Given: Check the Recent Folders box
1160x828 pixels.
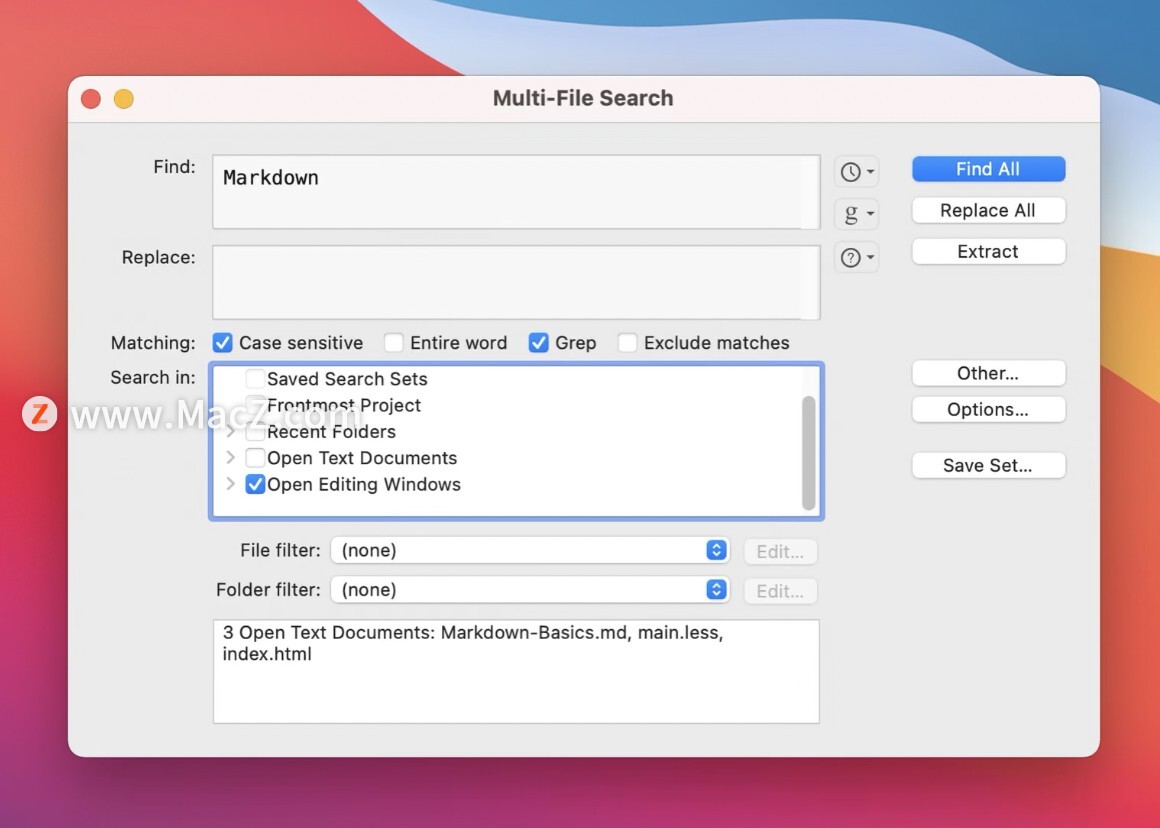Looking at the screenshot, I should [255, 431].
